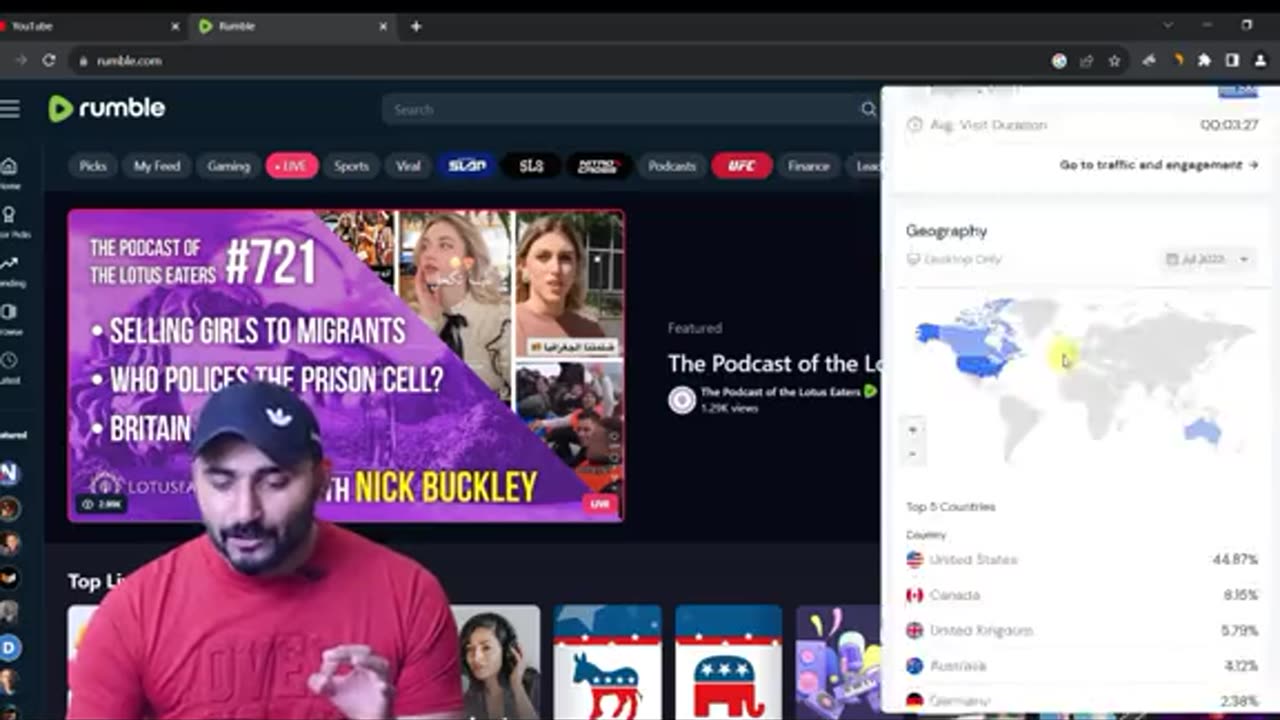Select the Viral category

(408, 166)
